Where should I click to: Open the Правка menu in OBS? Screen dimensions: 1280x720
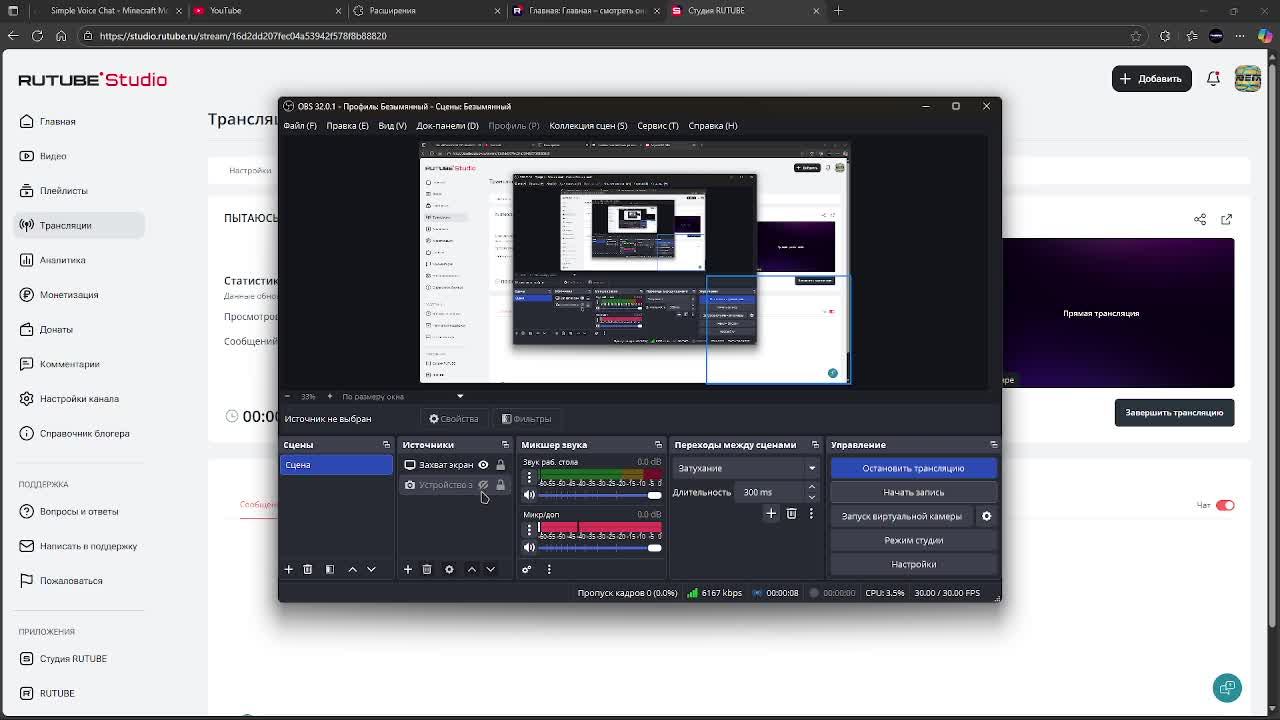[347, 126]
